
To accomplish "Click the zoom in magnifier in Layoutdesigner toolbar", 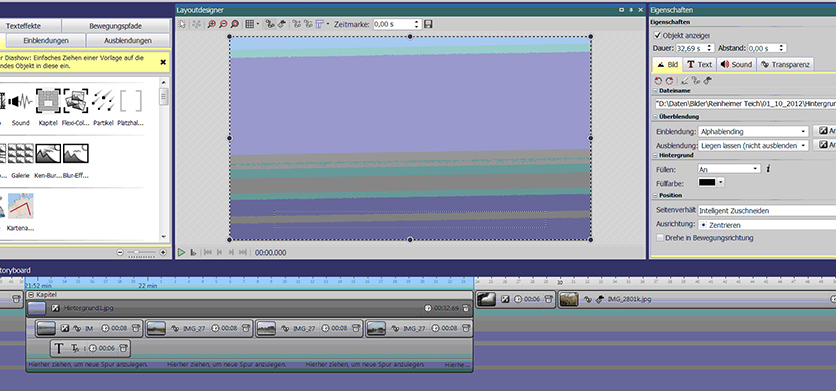I will 212,24.
